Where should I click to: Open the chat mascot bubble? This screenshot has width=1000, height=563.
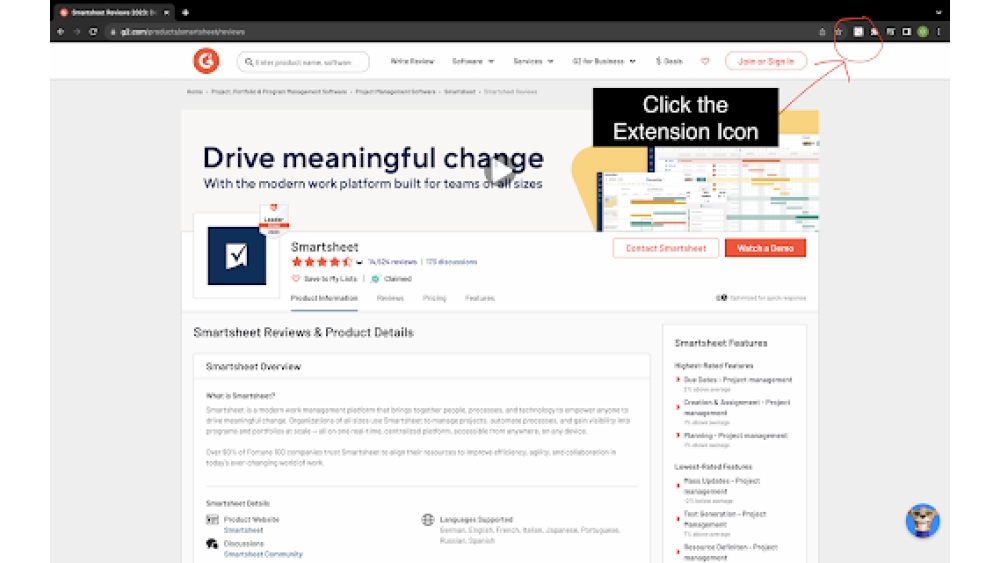point(922,520)
